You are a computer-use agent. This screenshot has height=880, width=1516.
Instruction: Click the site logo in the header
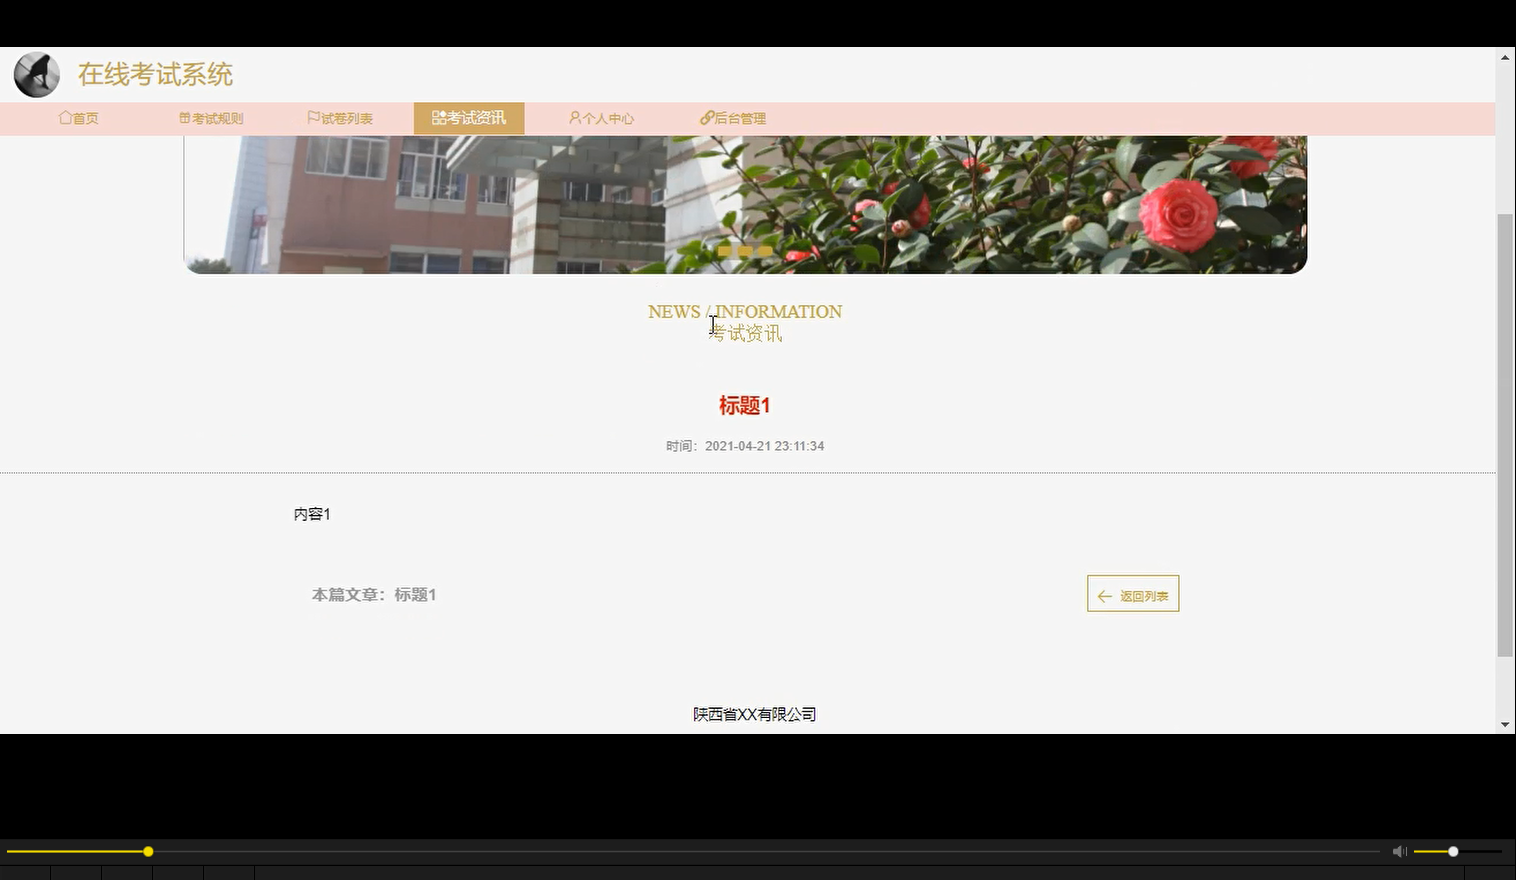[36, 74]
